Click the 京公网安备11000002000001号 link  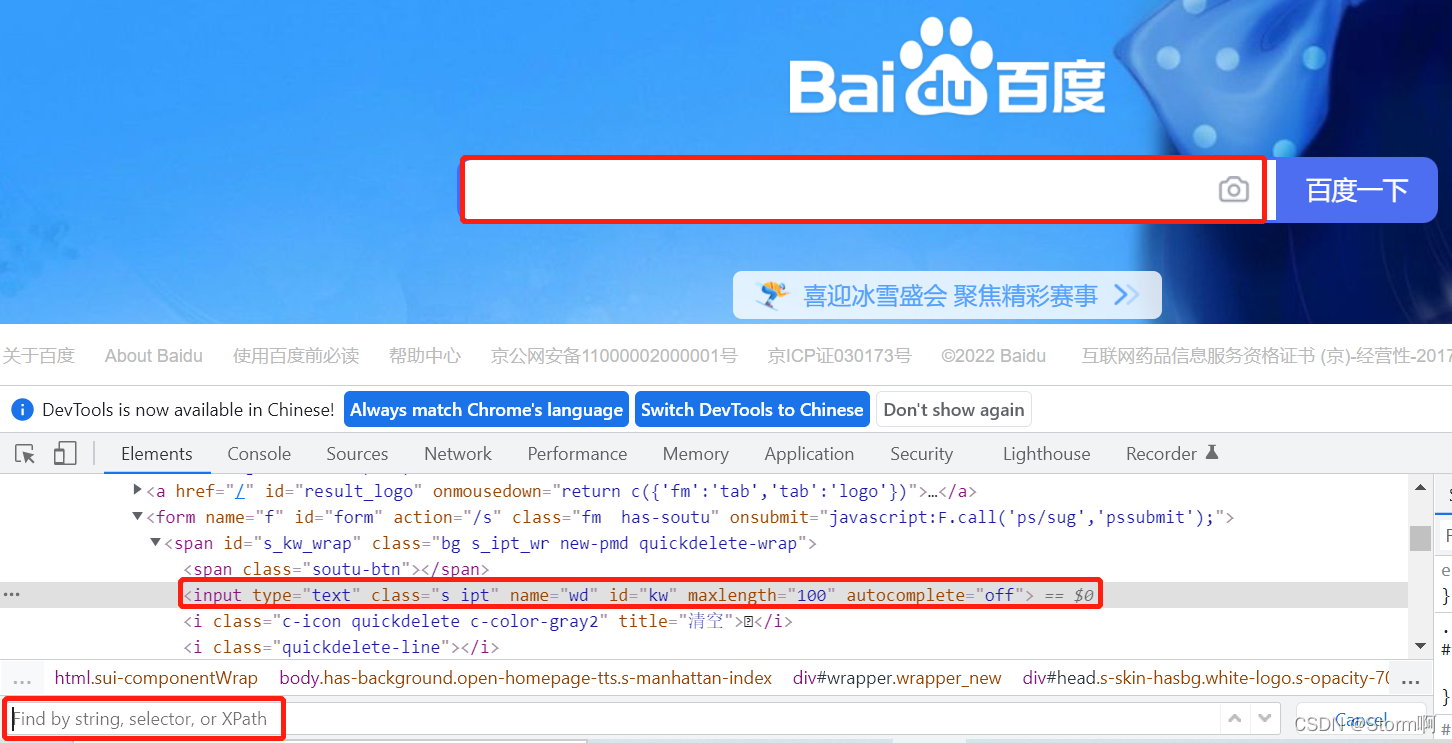point(614,356)
